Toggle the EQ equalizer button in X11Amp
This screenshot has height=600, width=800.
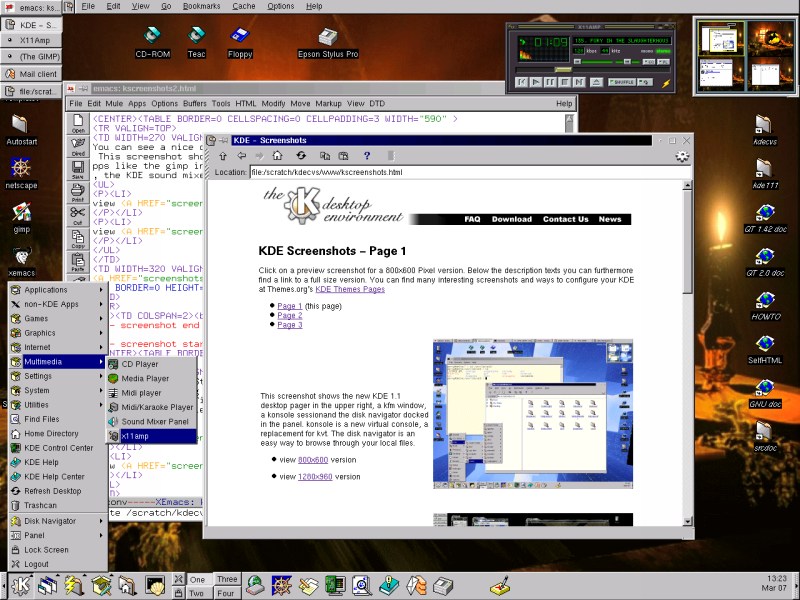pos(648,62)
